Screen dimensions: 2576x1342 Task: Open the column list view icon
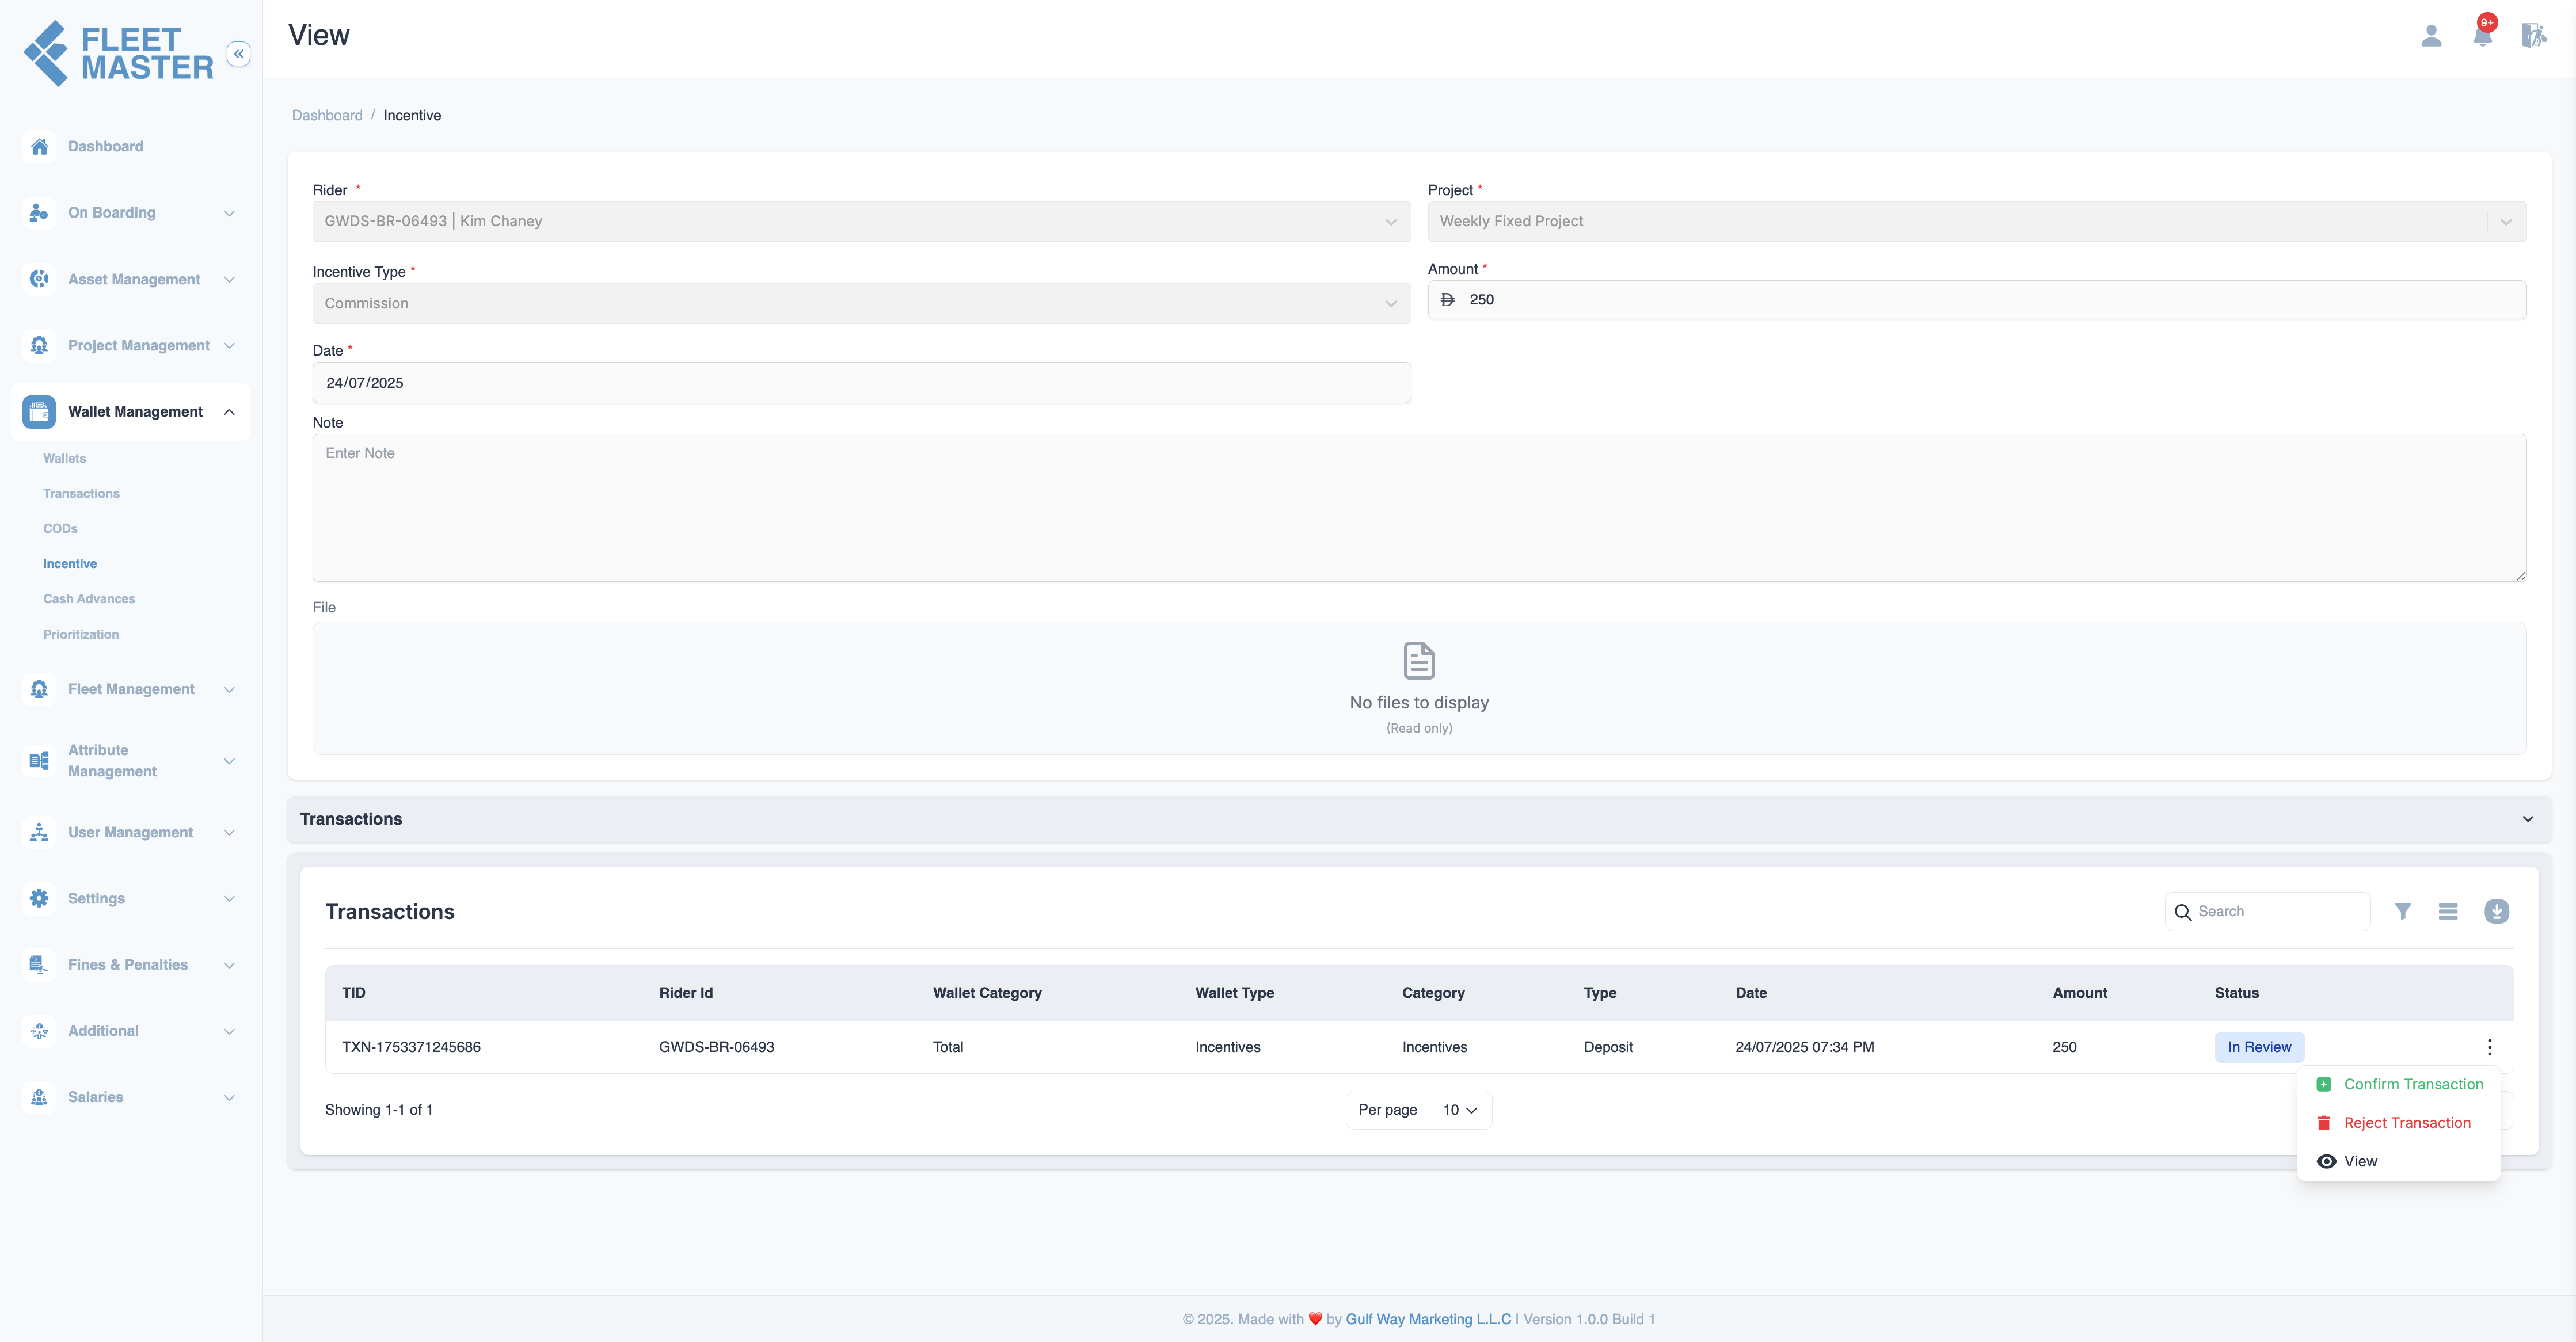pos(2448,911)
